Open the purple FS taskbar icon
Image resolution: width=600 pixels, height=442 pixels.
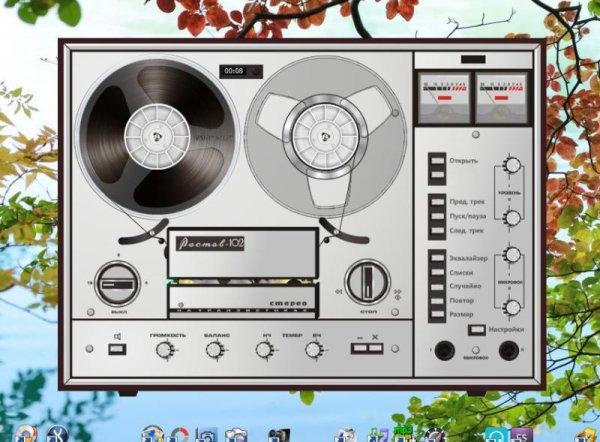(x=522, y=435)
